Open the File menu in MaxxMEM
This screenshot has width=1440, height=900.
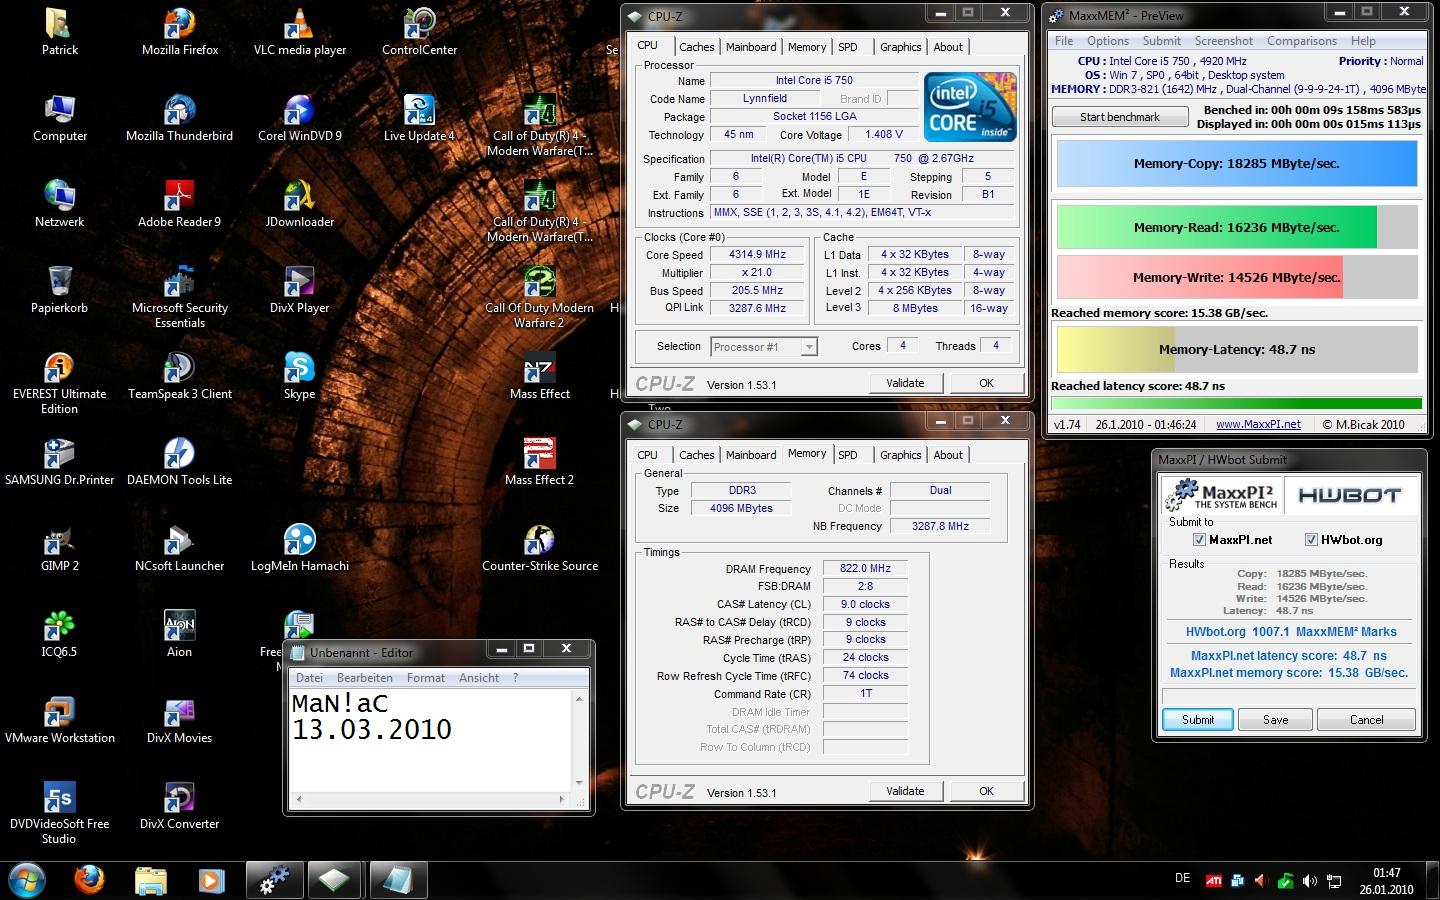tap(1064, 41)
